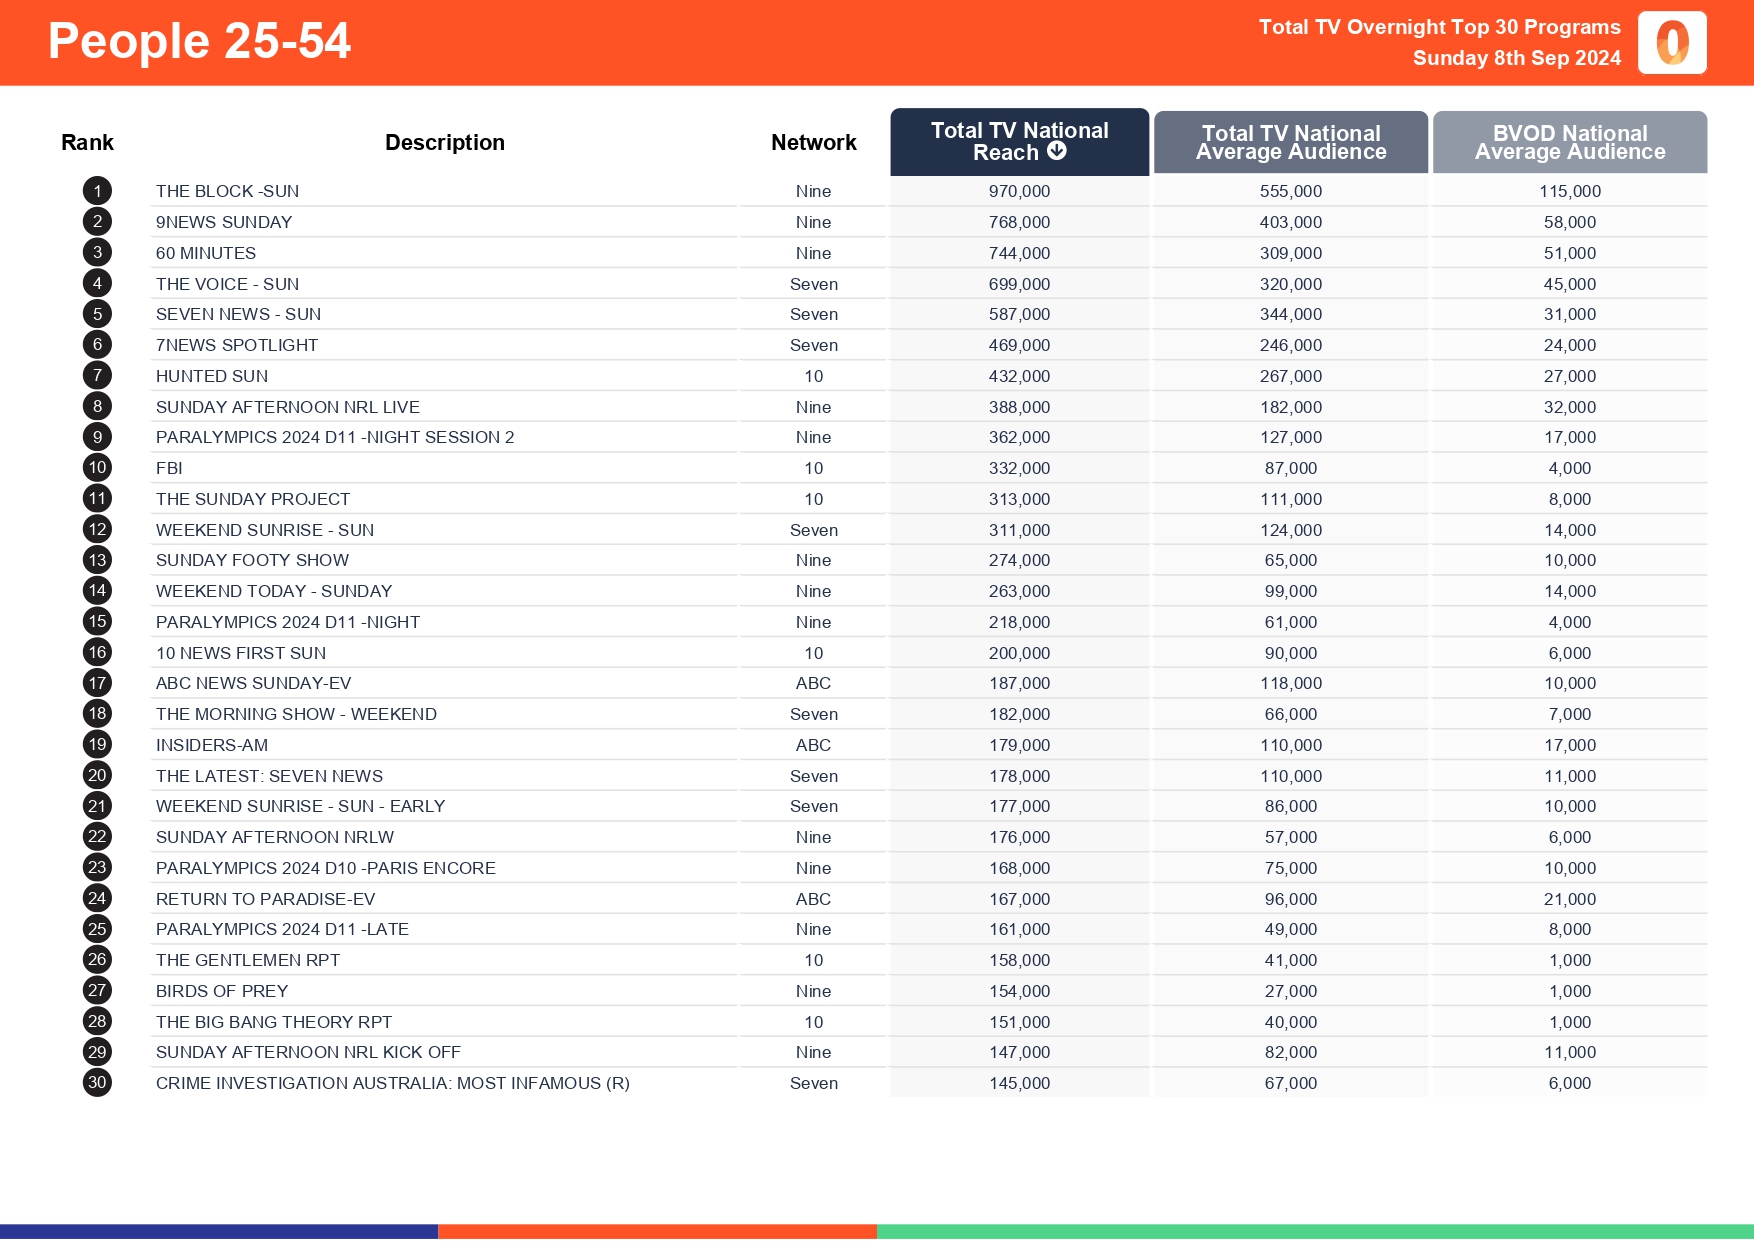Image resolution: width=1754 pixels, height=1241 pixels.
Task: Click the sort arrow in the Reach header
Action: 1057,153
